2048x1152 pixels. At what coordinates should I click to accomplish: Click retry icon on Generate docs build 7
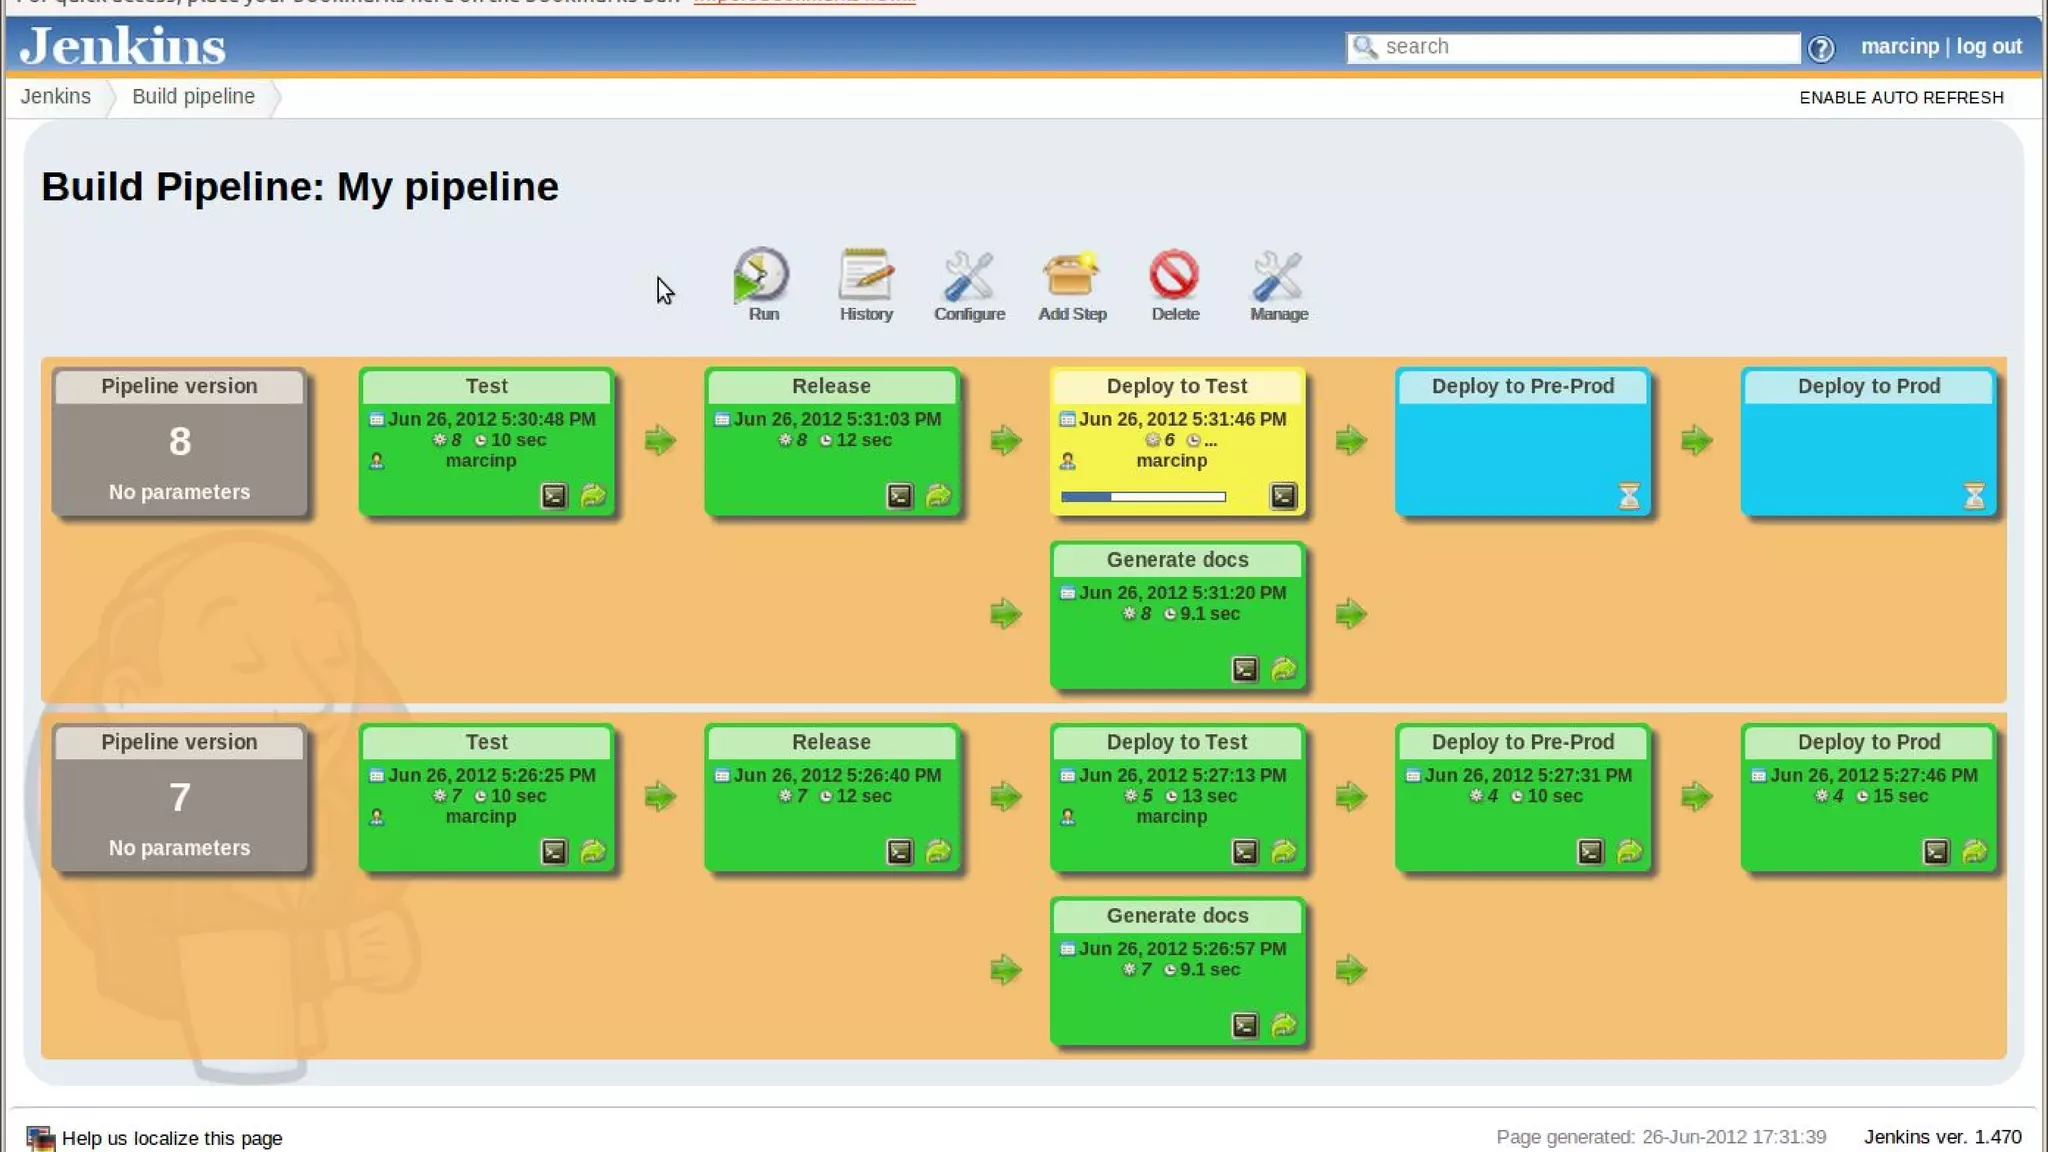1283,1025
